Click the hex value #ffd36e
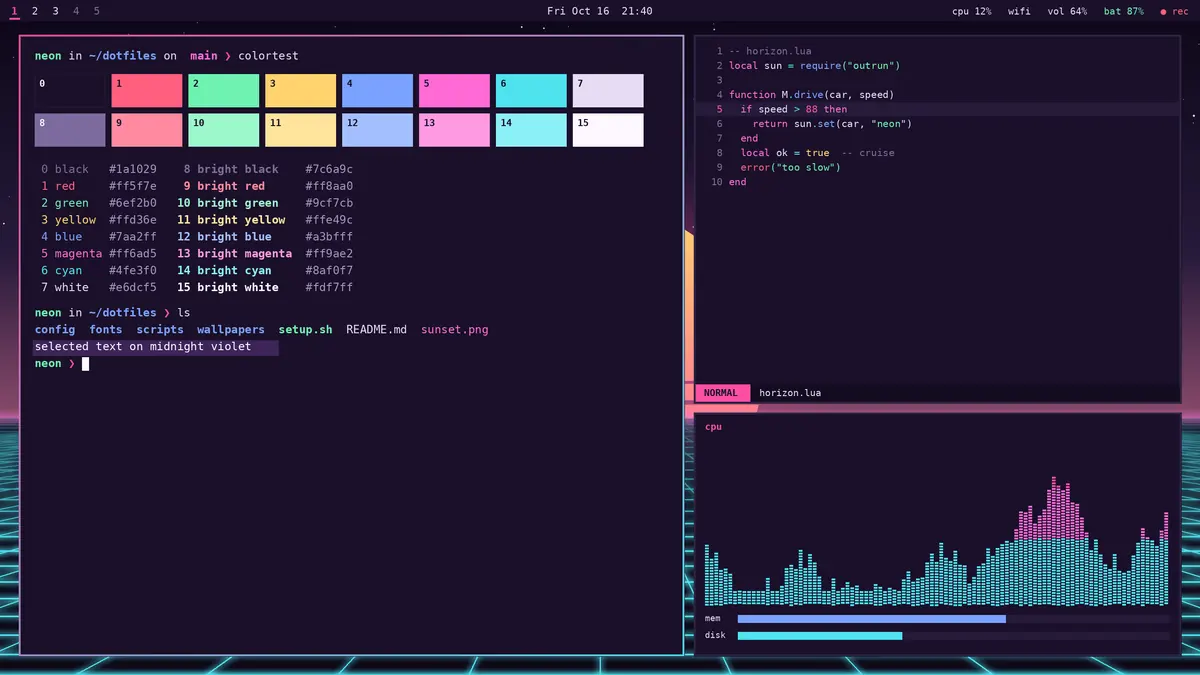1200x675 pixels. pyautogui.click(x=133, y=220)
